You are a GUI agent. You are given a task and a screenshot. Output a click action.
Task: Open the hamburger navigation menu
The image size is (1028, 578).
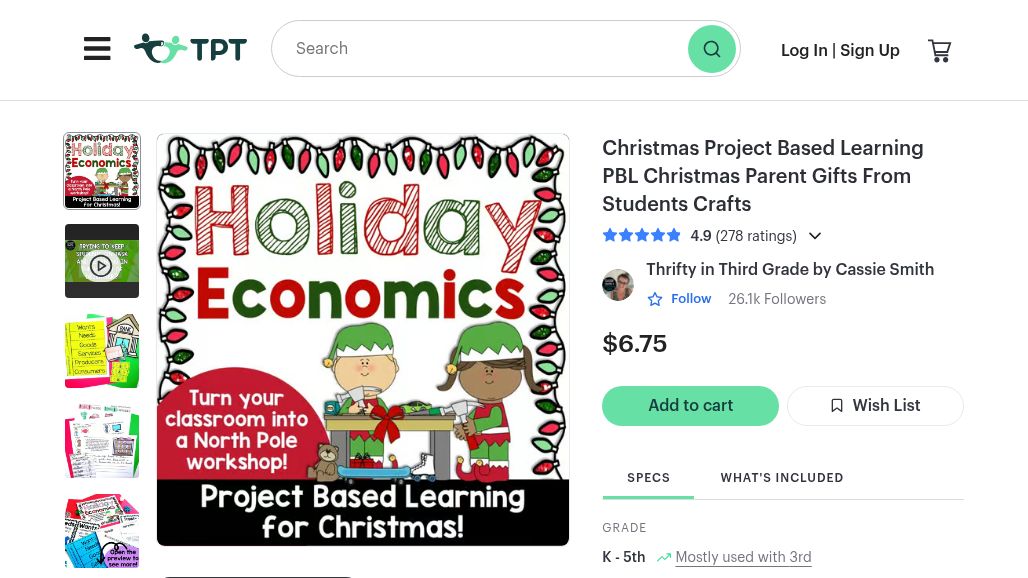click(x=97, y=49)
